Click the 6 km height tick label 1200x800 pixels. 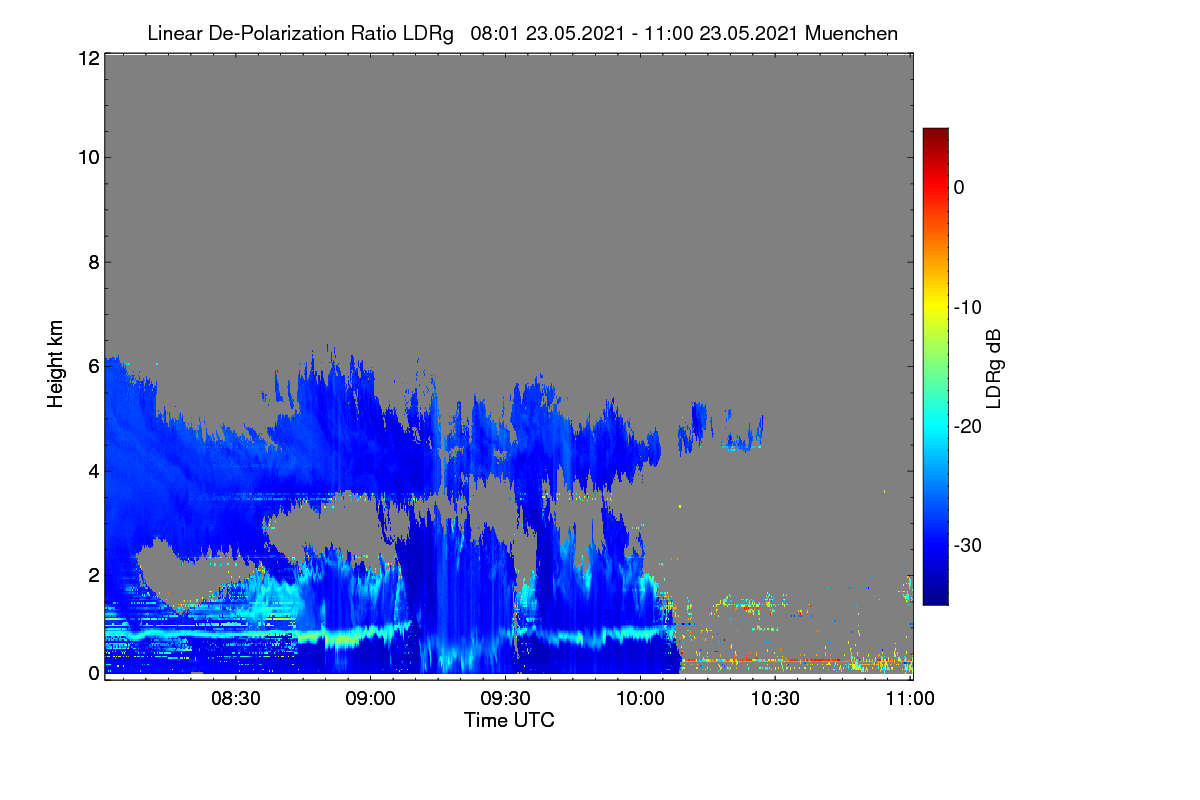click(x=92, y=366)
